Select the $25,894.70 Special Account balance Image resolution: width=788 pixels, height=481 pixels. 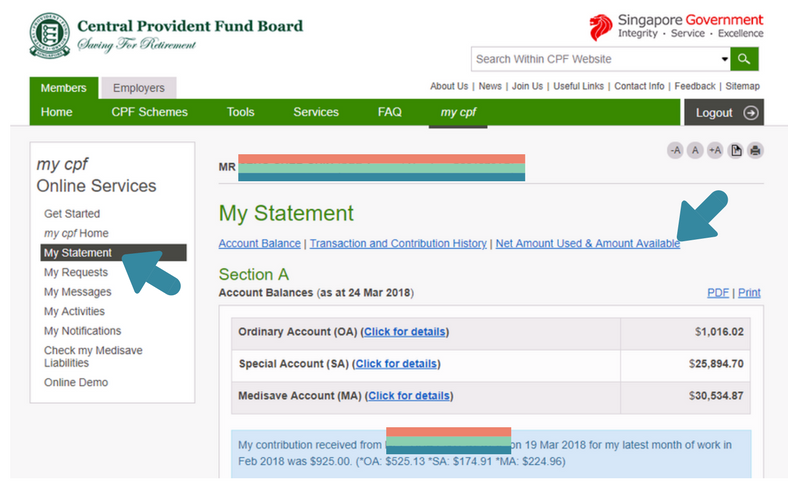(x=716, y=364)
